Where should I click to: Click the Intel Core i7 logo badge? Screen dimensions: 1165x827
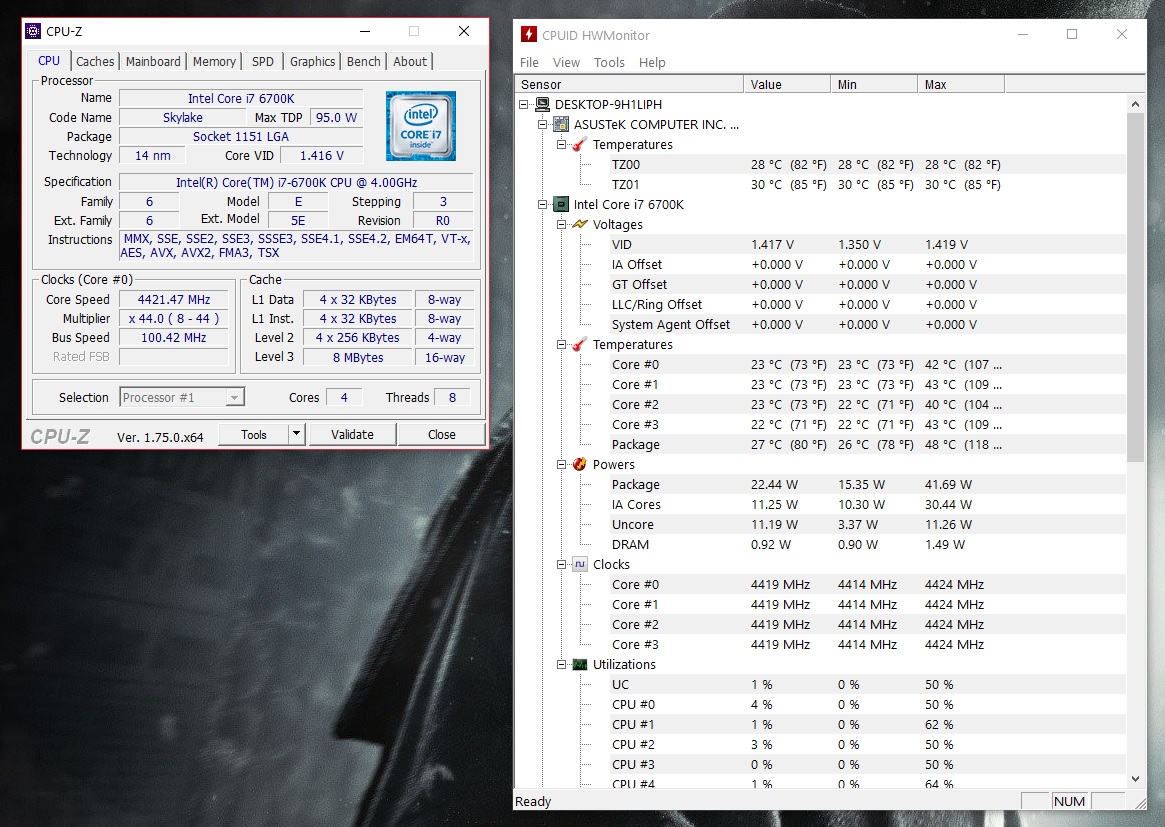pos(421,126)
